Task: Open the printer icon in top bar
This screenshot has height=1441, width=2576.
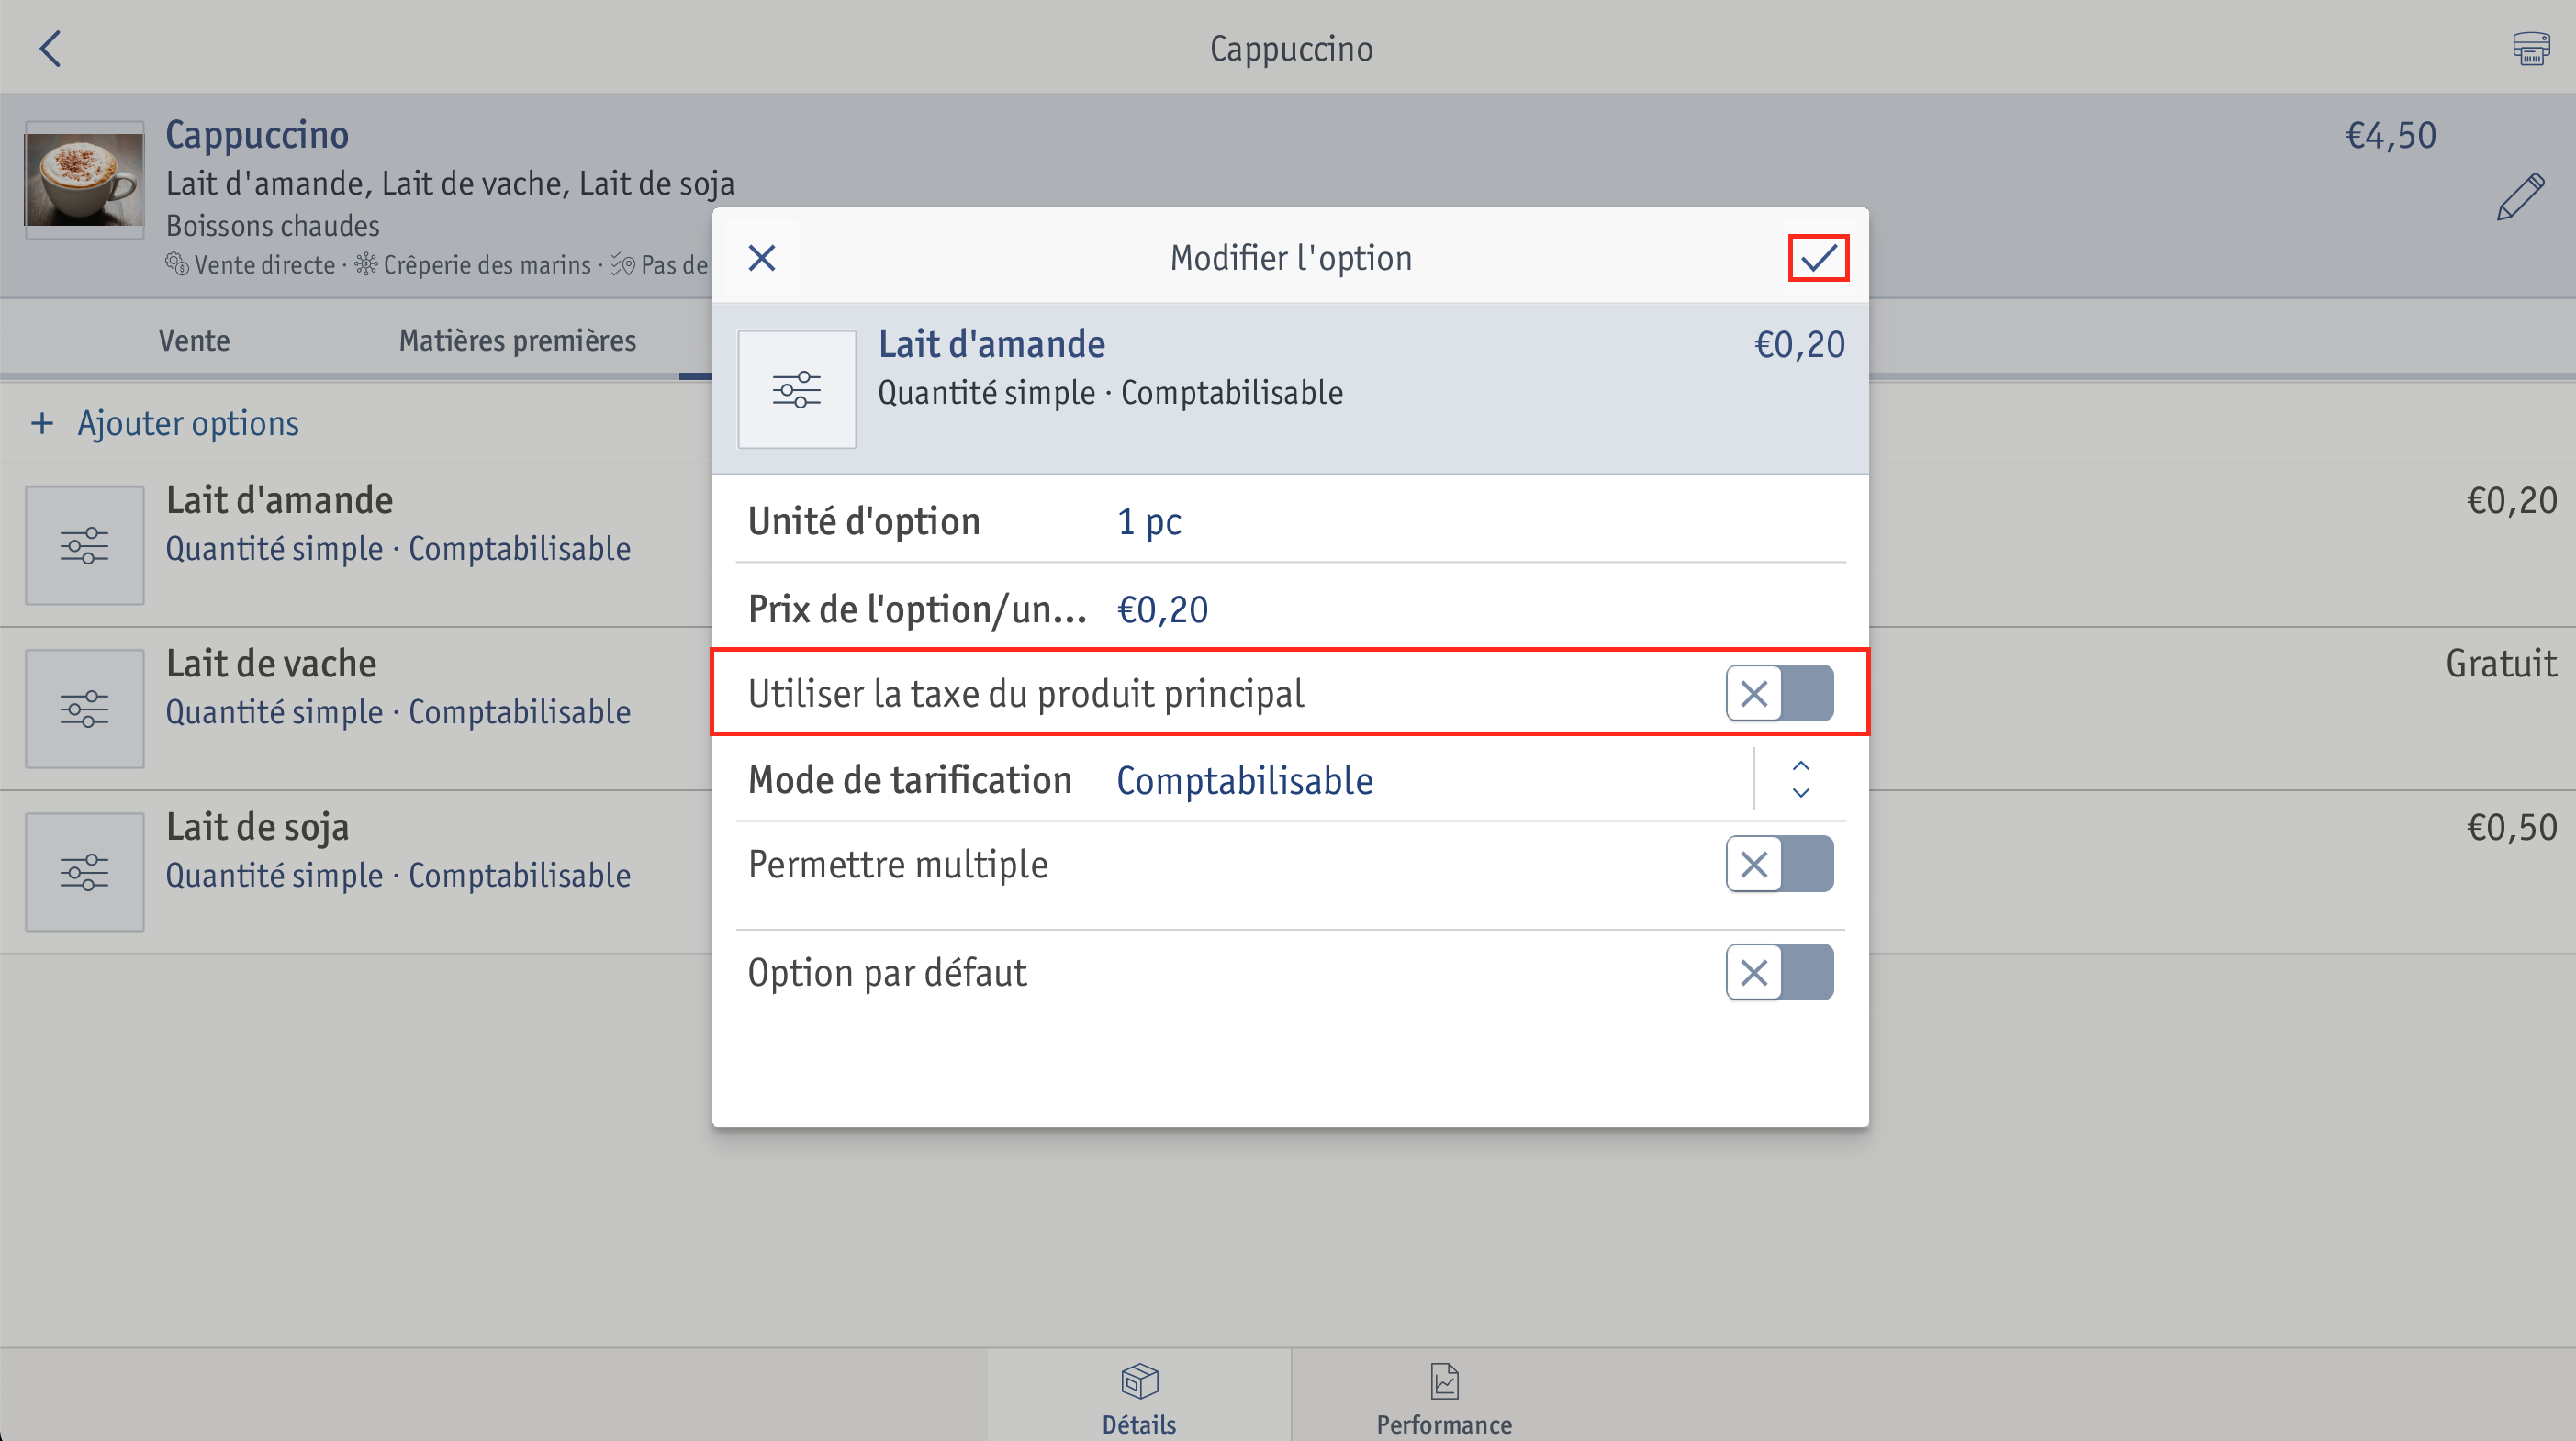Action: (x=2531, y=48)
